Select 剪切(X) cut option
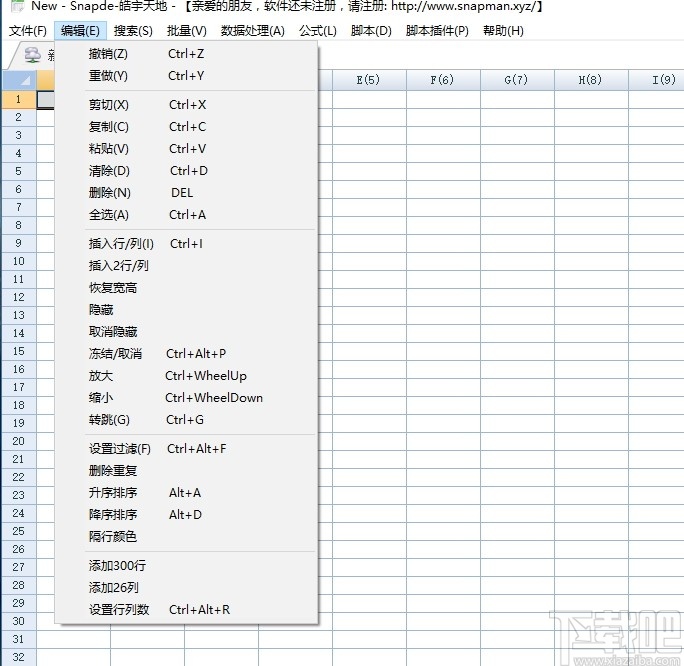This screenshot has width=684, height=666. pyautogui.click(x=187, y=105)
